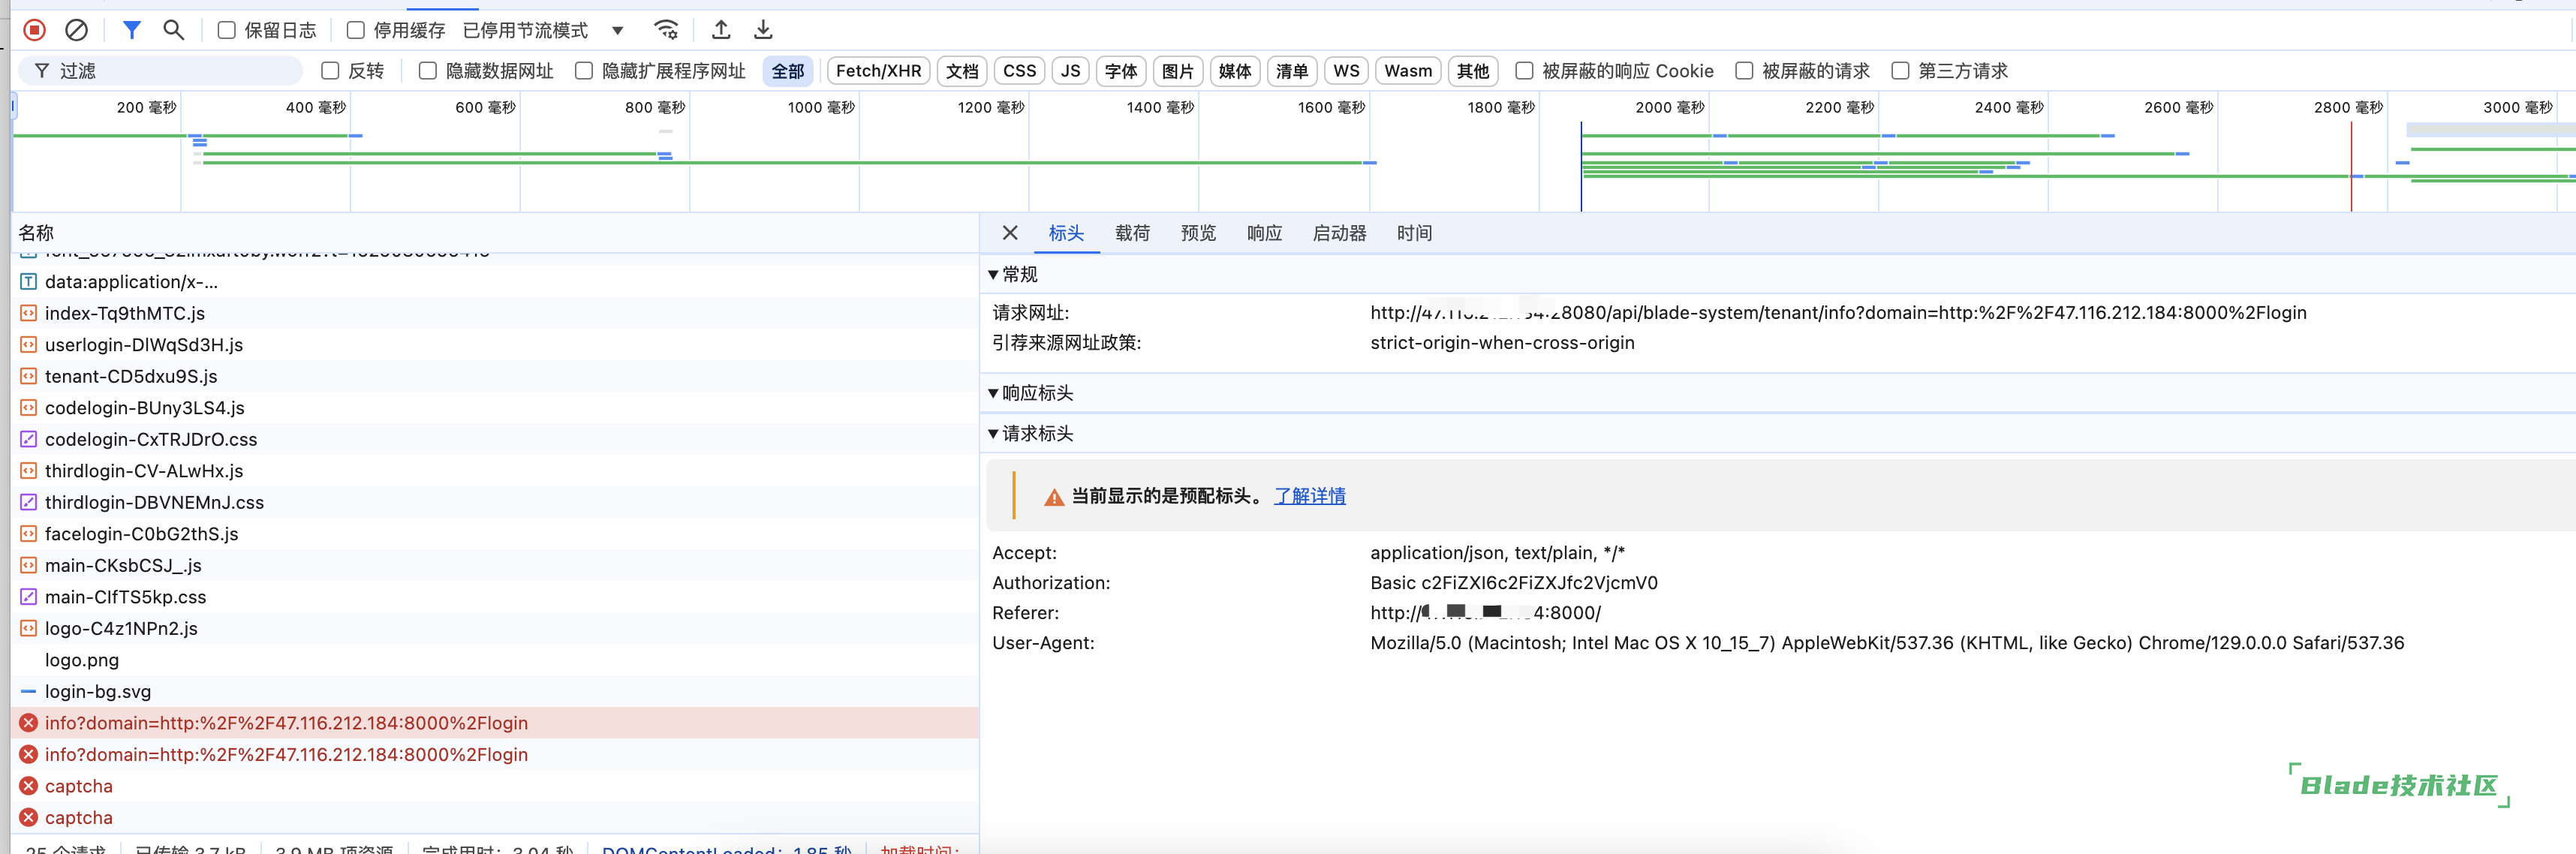Toggle 反转 filter checkbox
This screenshot has width=2576, height=854.
click(x=330, y=71)
